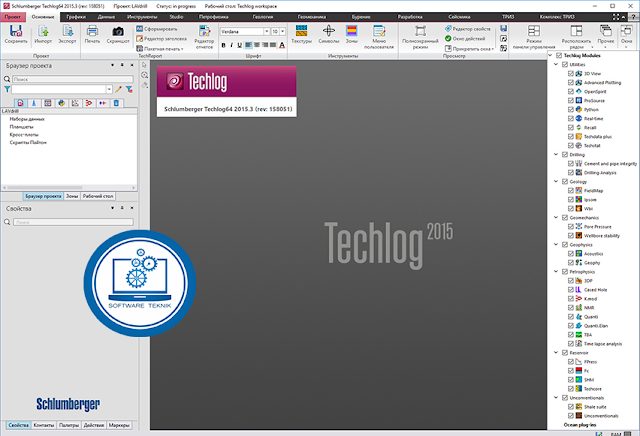Screen dimensions: 640x436
Task: Toggle the Acoustics module checkbox
Action: tap(571, 254)
